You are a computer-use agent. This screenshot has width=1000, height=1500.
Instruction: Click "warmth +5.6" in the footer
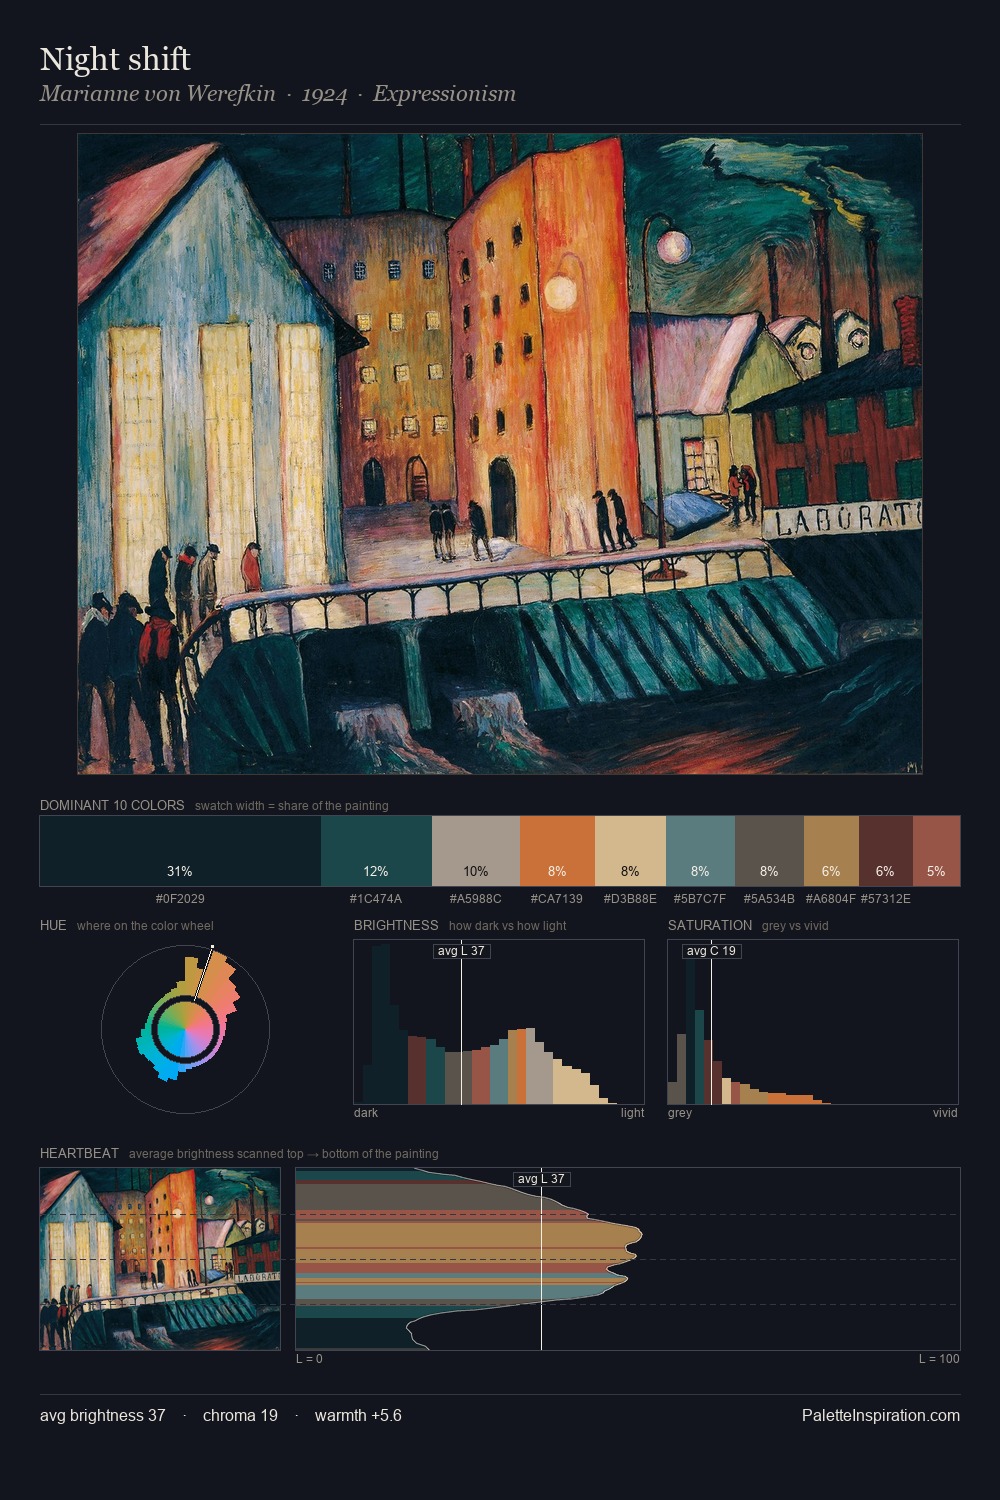coord(358,1416)
